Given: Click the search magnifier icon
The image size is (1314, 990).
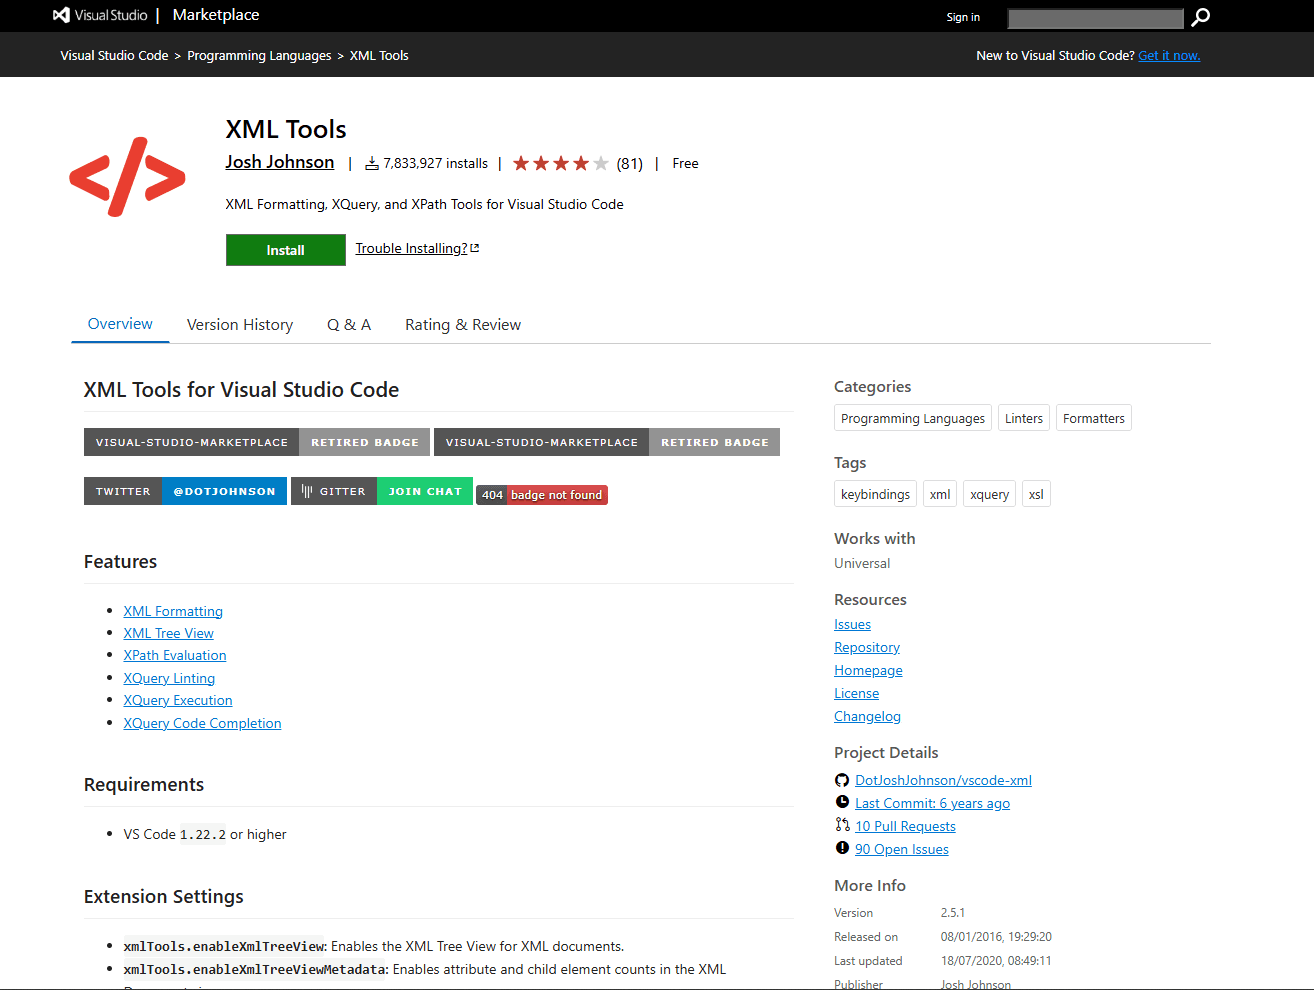Looking at the screenshot, I should pos(1201,17).
